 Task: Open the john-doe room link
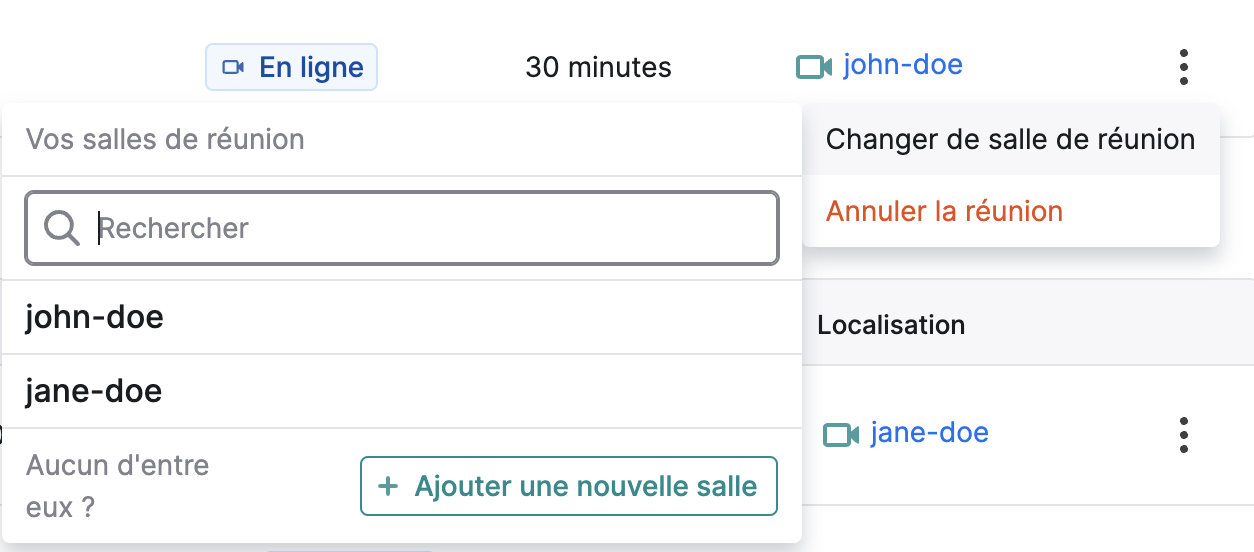click(903, 66)
